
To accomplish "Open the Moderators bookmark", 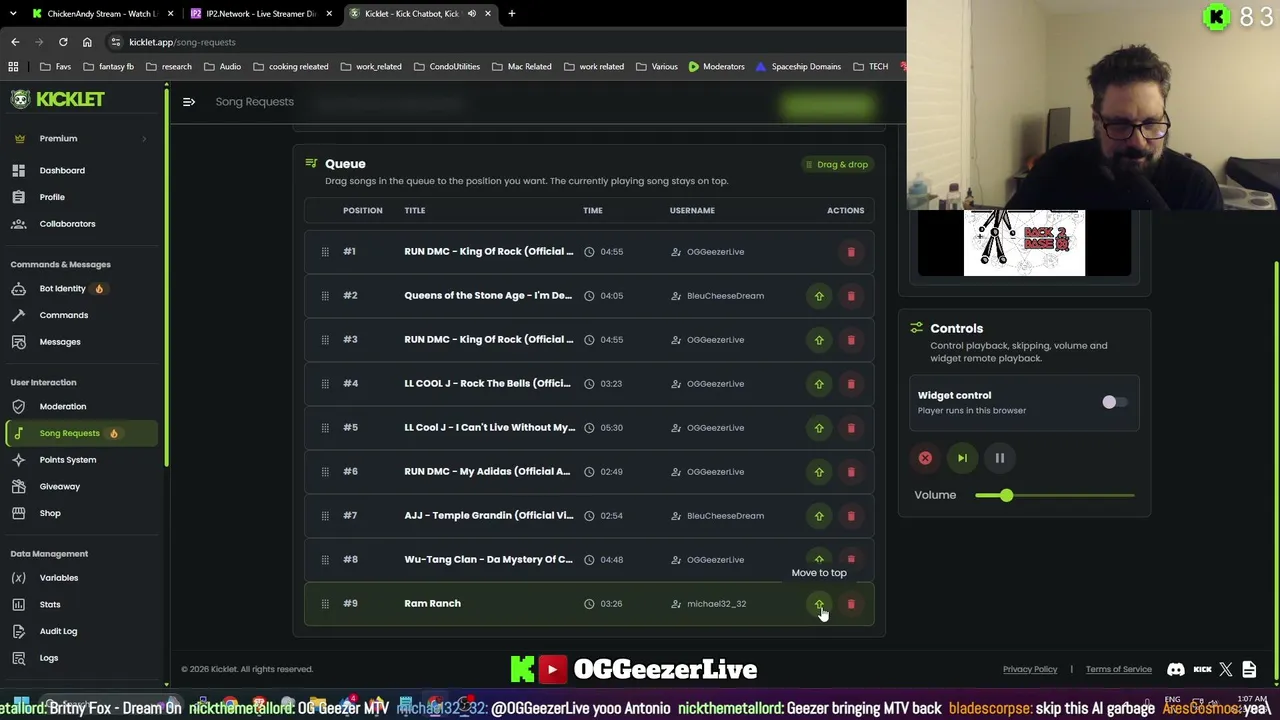I will (x=716, y=67).
